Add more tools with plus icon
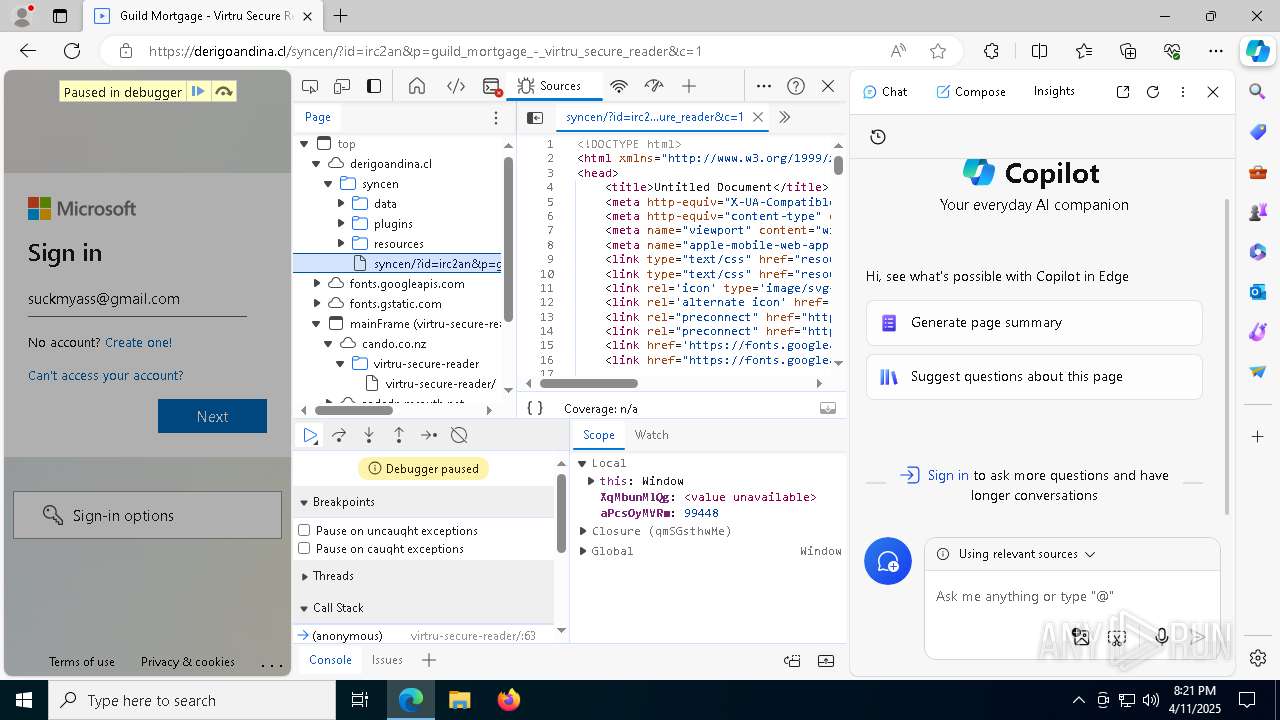1280x720 pixels. [689, 86]
